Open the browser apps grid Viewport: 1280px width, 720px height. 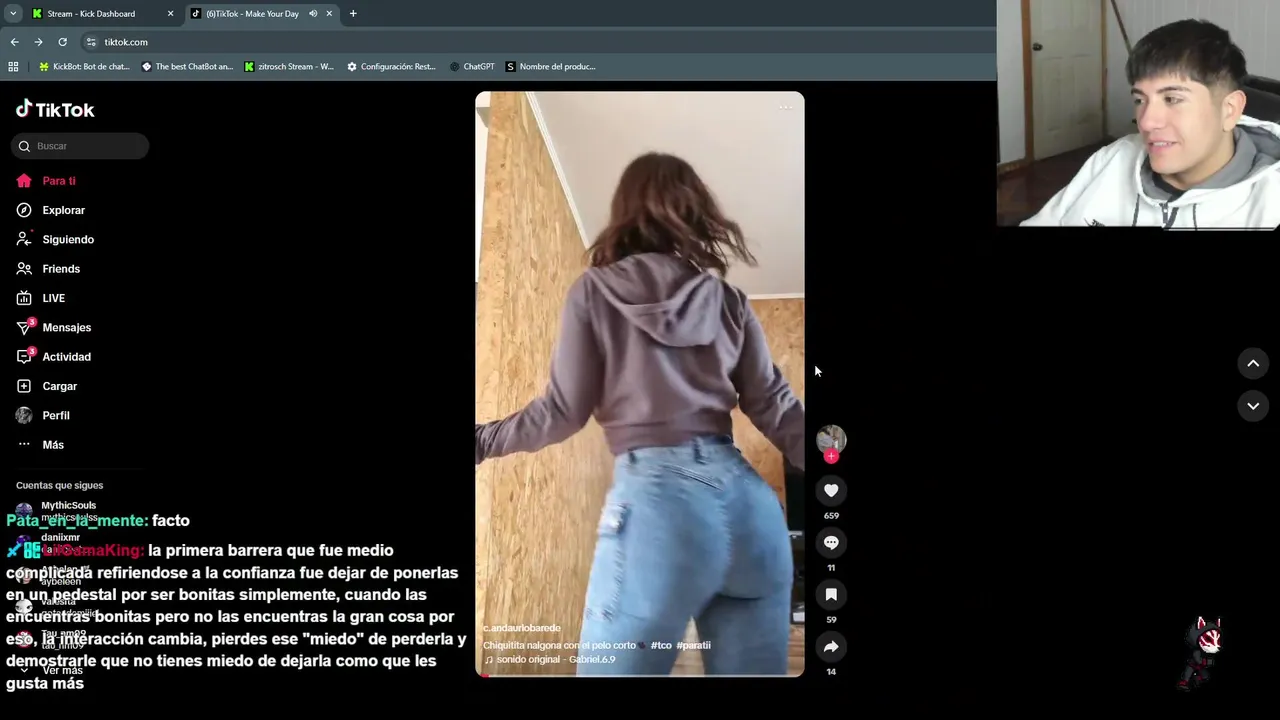[x=13, y=67]
